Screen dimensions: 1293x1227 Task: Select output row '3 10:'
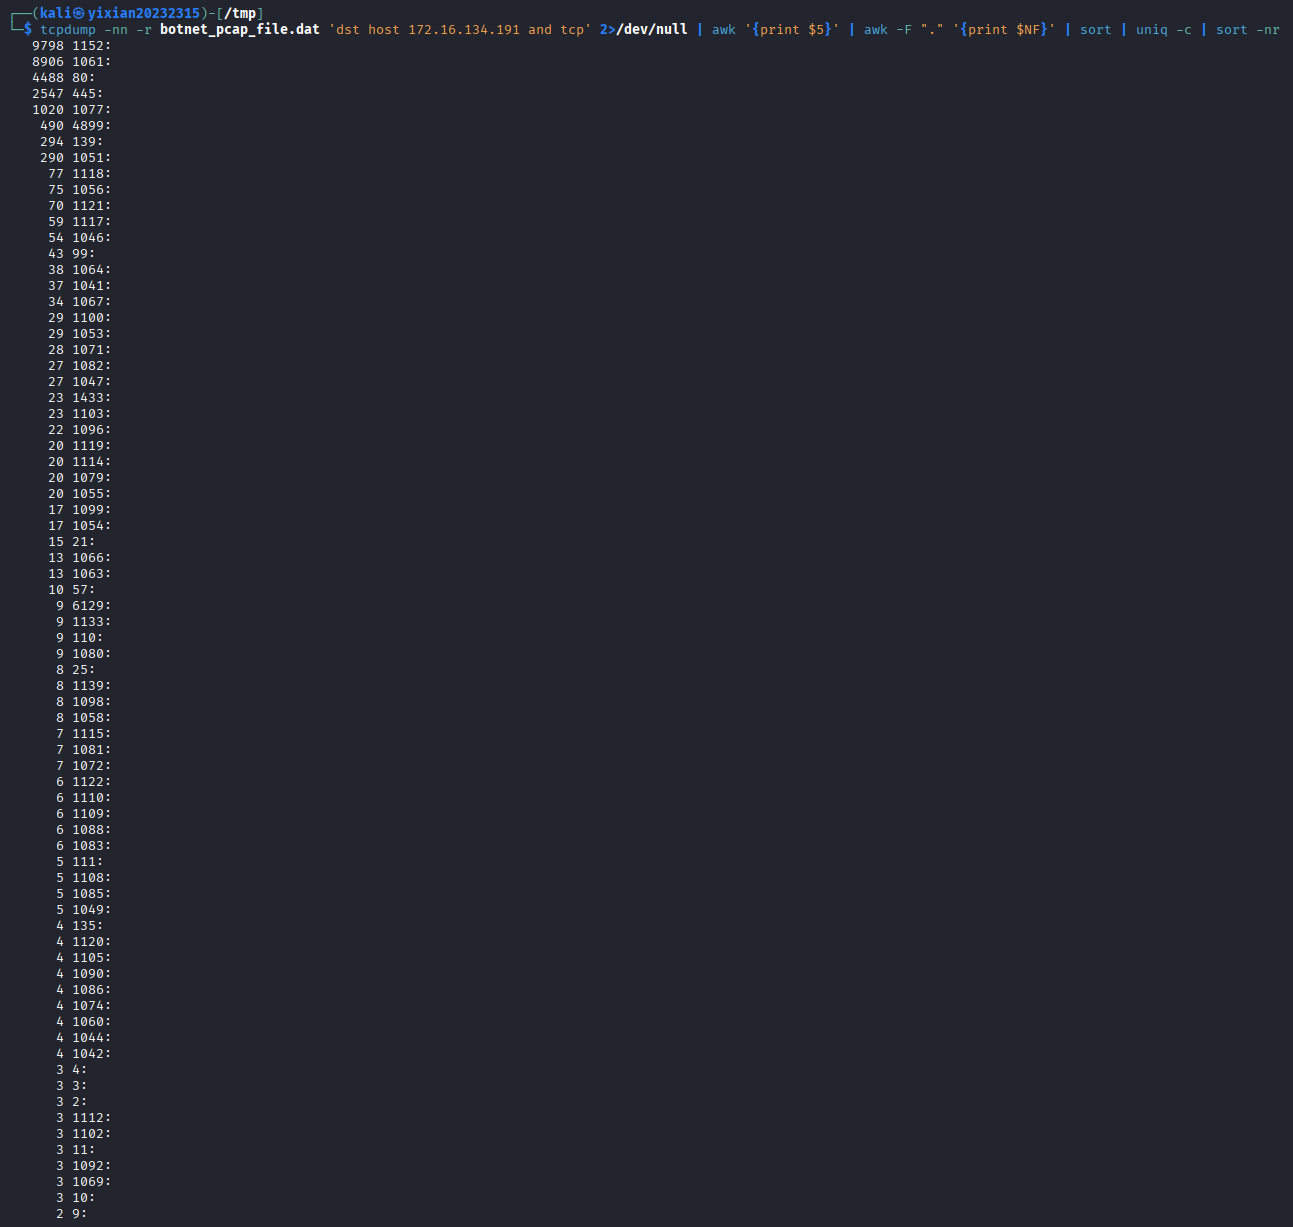pos(76,1198)
